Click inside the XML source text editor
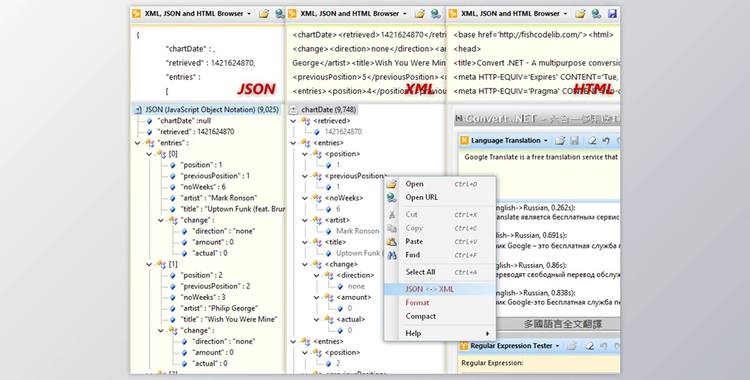This screenshot has width=750, height=380. coord(366,63)
